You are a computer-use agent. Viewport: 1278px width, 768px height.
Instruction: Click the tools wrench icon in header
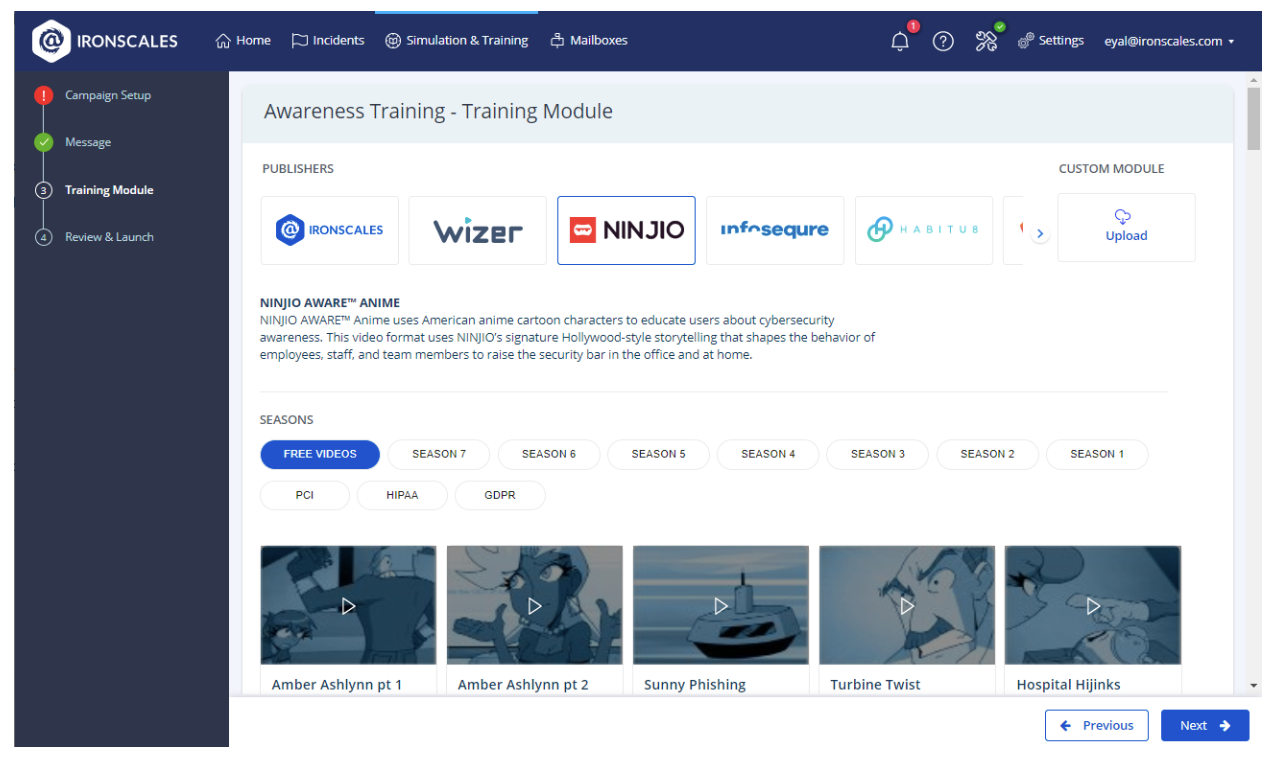pyautogui.click(x=986, y=41)
